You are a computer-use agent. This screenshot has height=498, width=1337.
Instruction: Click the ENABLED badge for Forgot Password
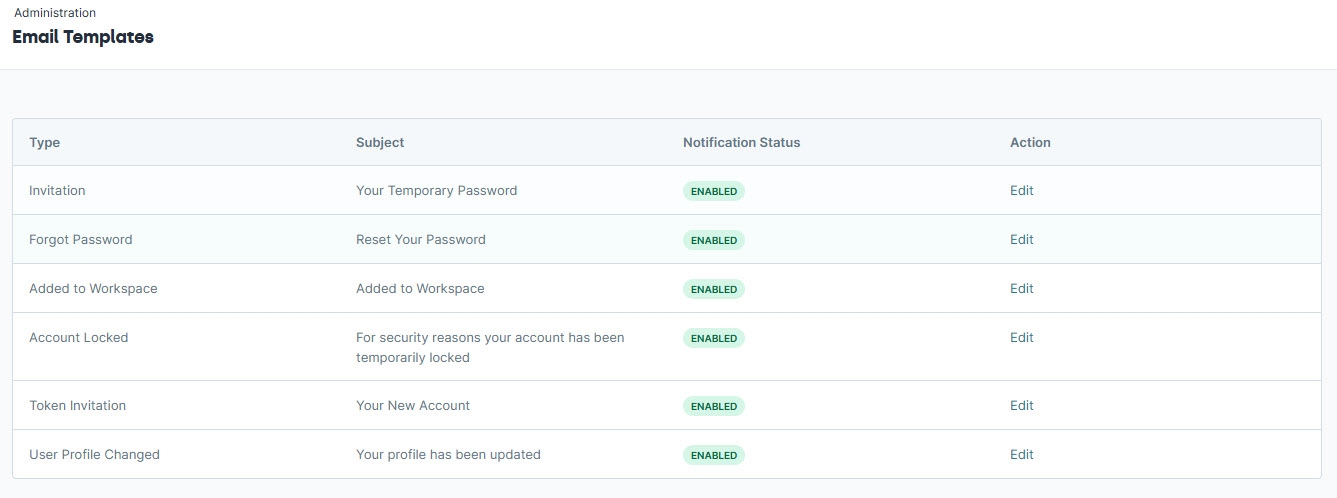pyautogui.click(x=714, y=240)
